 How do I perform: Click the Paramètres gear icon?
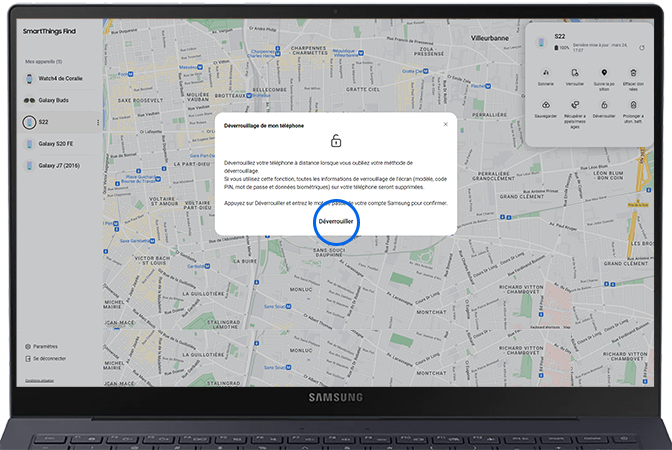(28, 346)
